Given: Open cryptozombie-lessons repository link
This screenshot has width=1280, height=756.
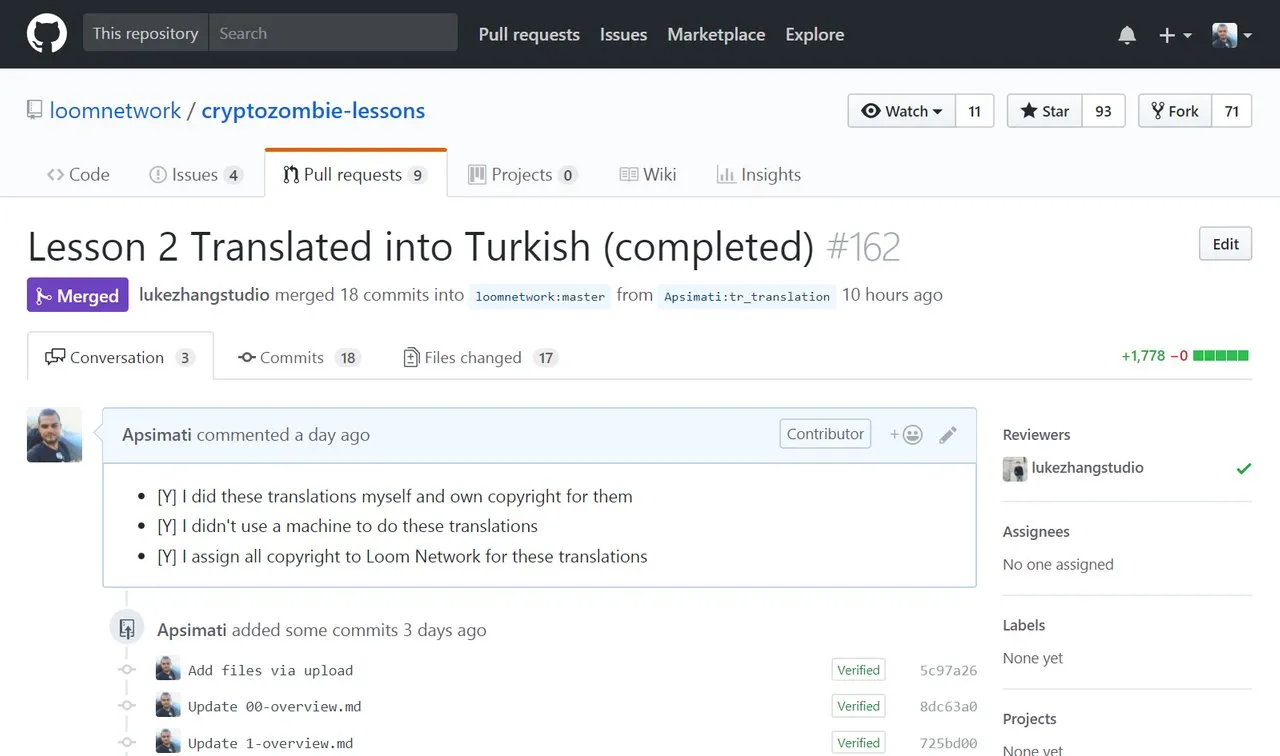Looking at the screenshot, I should [x=313, y=111].
